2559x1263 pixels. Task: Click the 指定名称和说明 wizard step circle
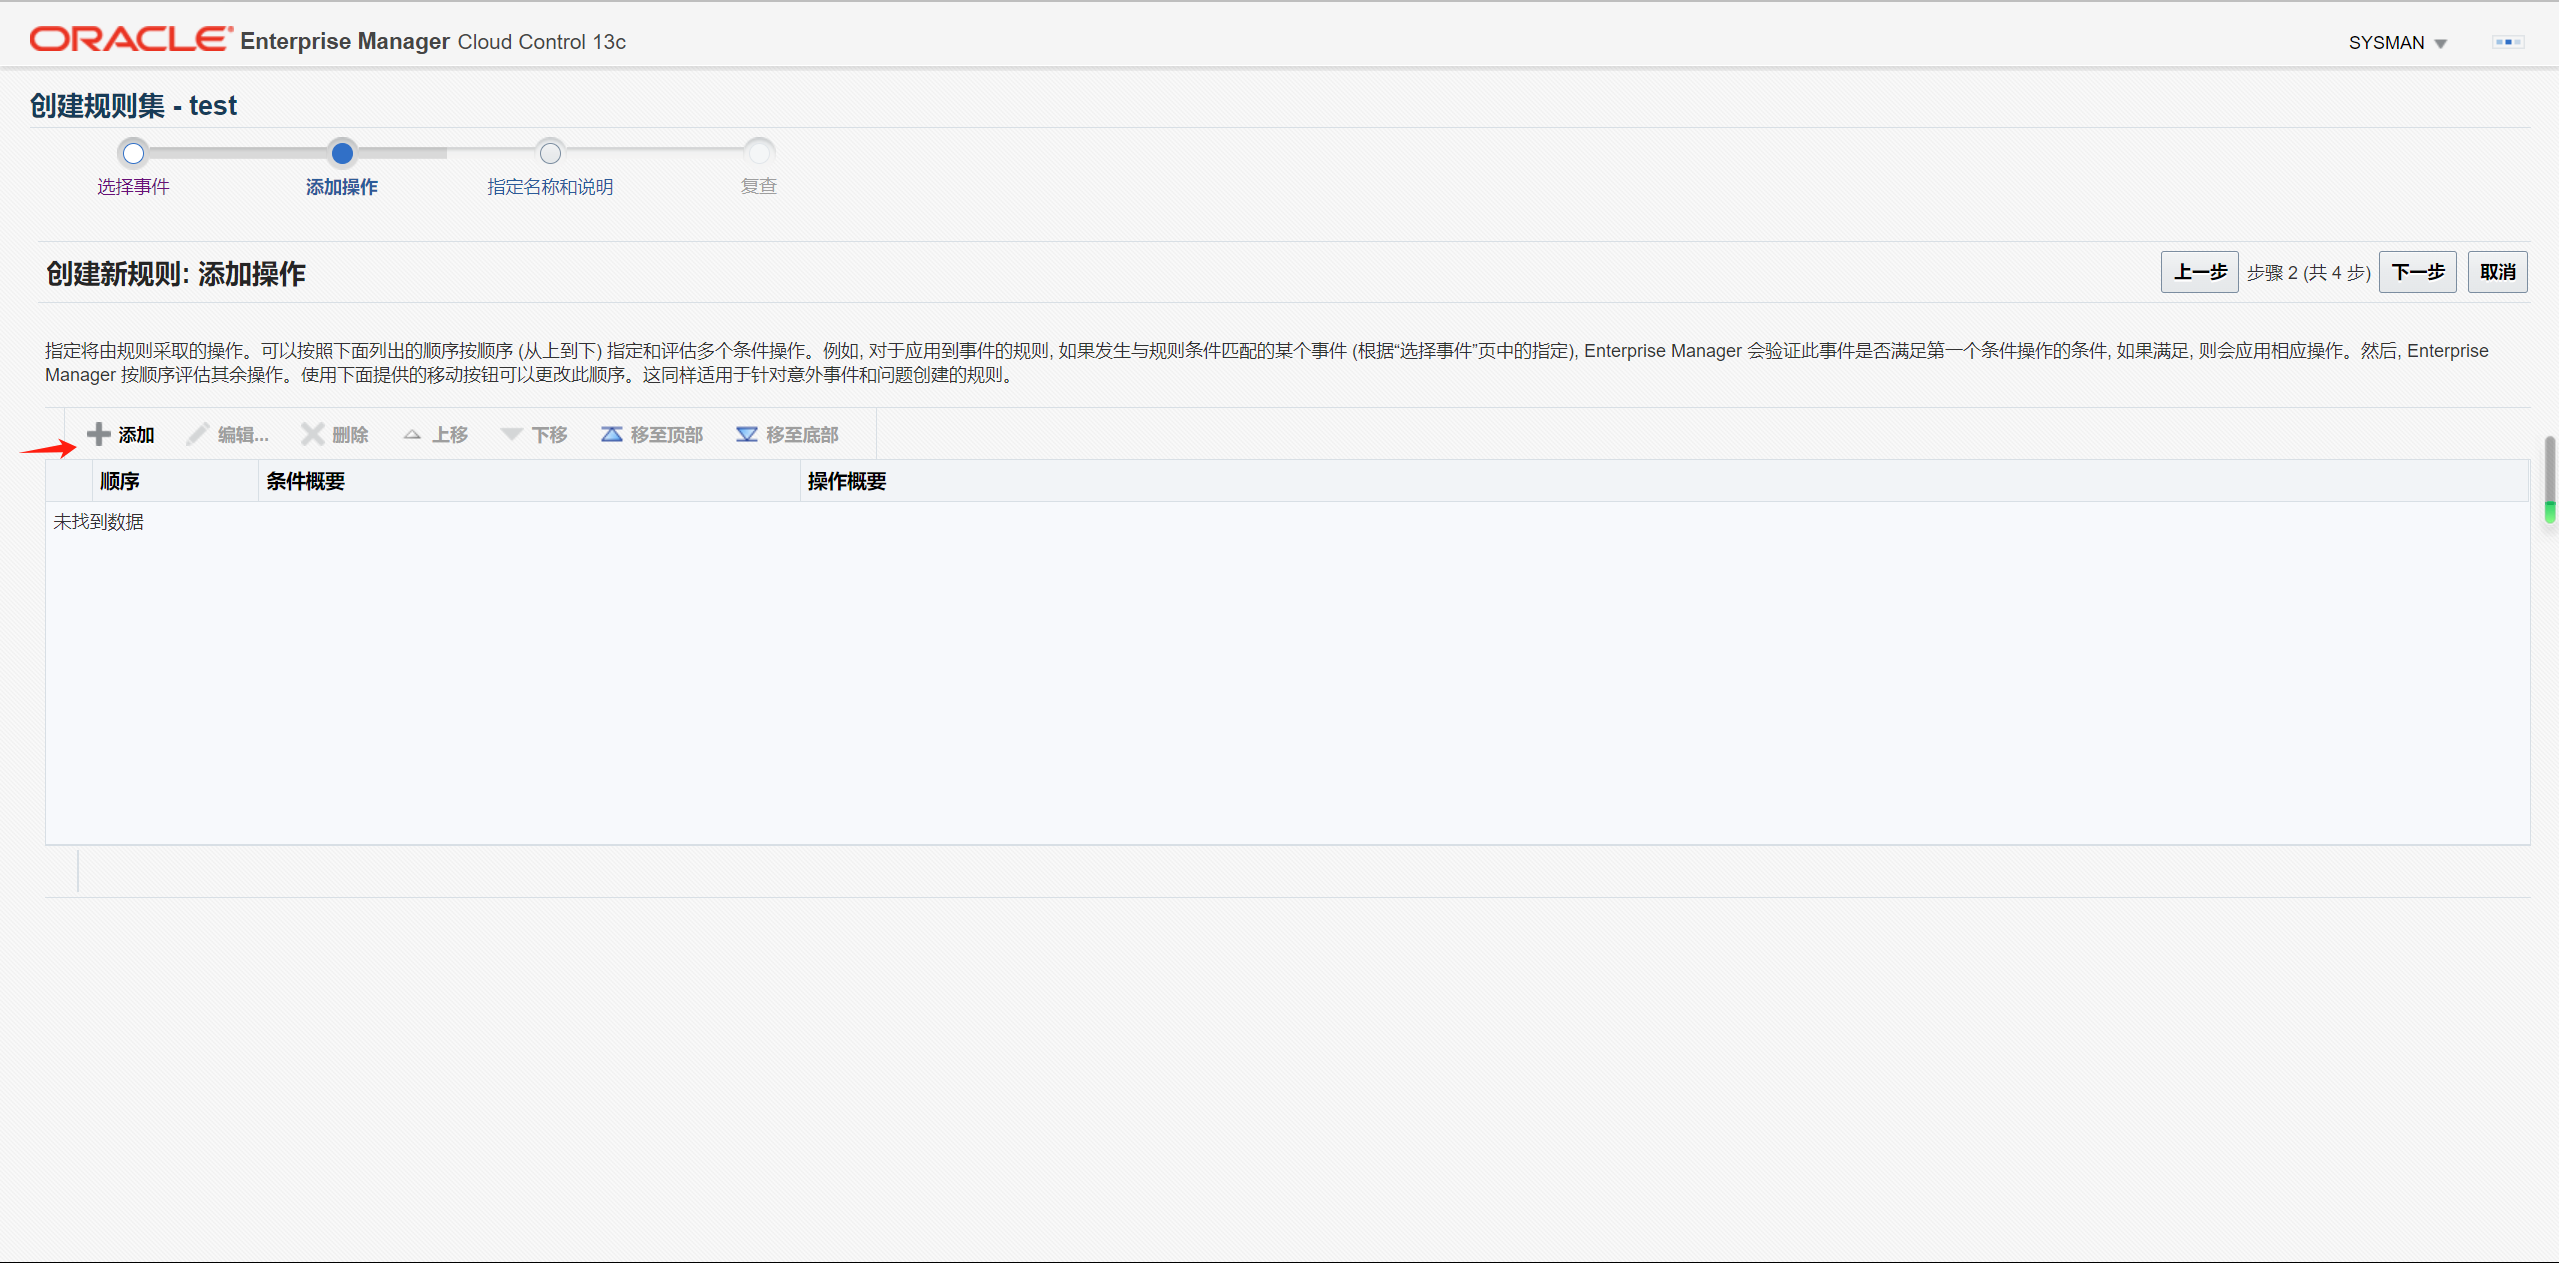pyautogui.click(x=550, y=153)
